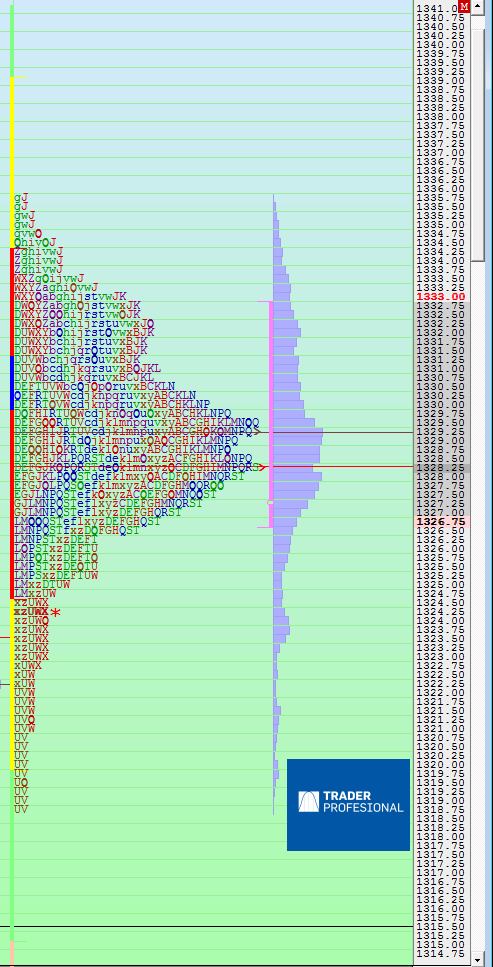Click the widest volume histogram bar at 1329.25
The height and width of the screenshot is (967, 493).
click(298, 432)
